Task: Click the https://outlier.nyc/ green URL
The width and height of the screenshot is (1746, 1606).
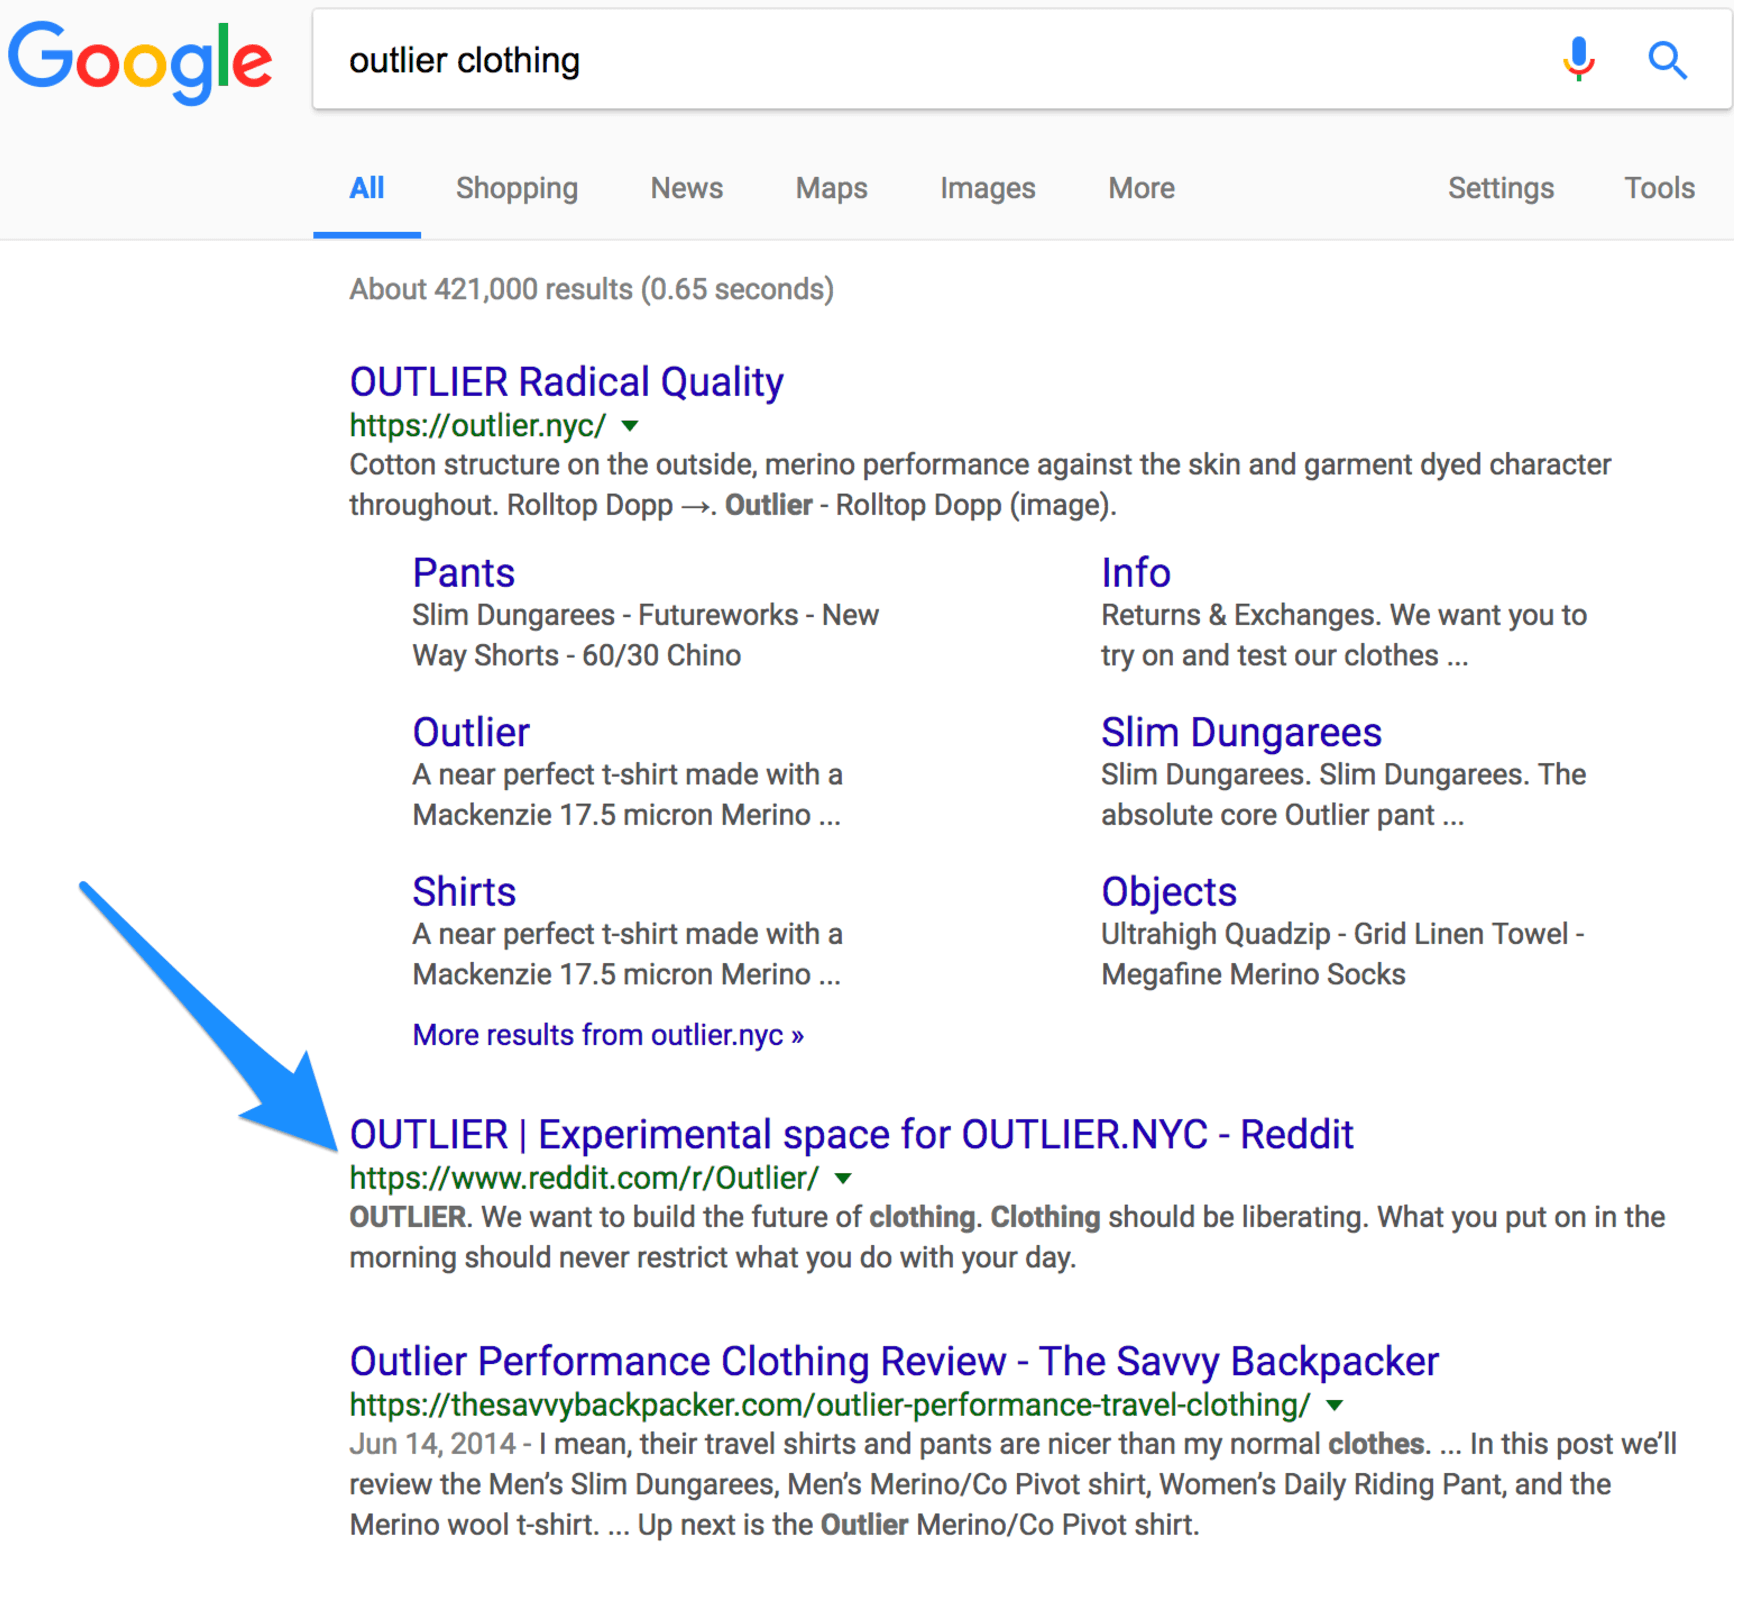Action: coord(478,426)
